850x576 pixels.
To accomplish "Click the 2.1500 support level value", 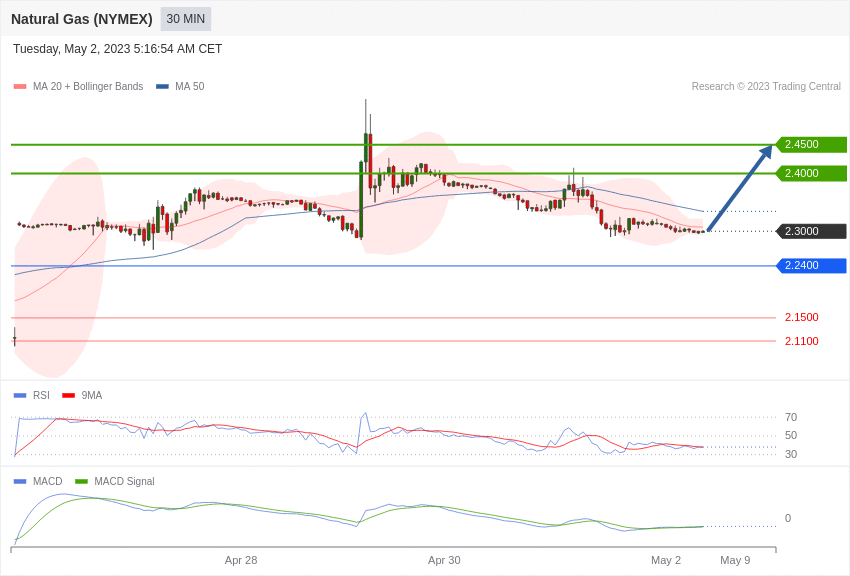I will tap(801, 318).
